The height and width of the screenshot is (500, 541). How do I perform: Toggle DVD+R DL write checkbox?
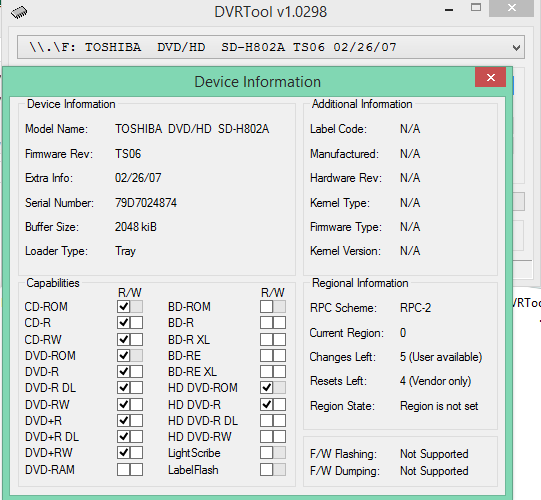click(136, 437)
